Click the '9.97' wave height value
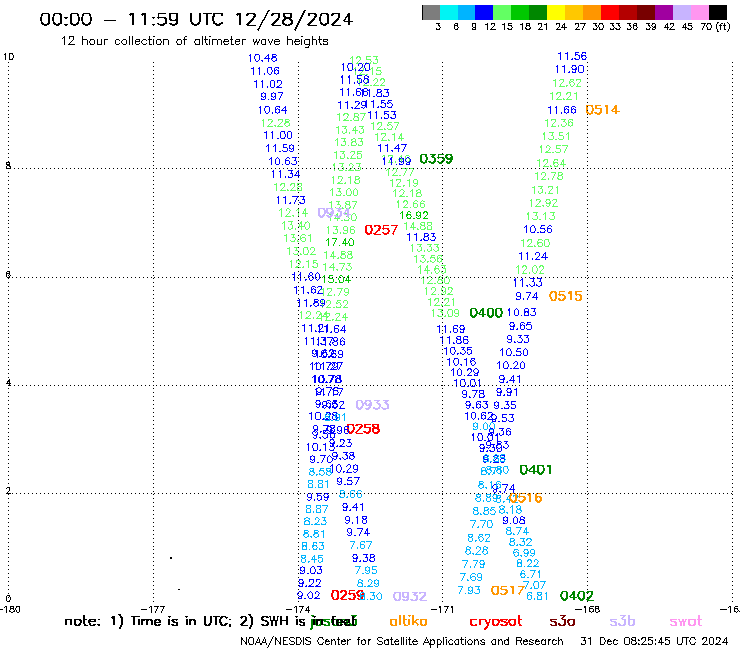This screenshot has width=740, height=650. pyautogui.click(x=272, y=96)
